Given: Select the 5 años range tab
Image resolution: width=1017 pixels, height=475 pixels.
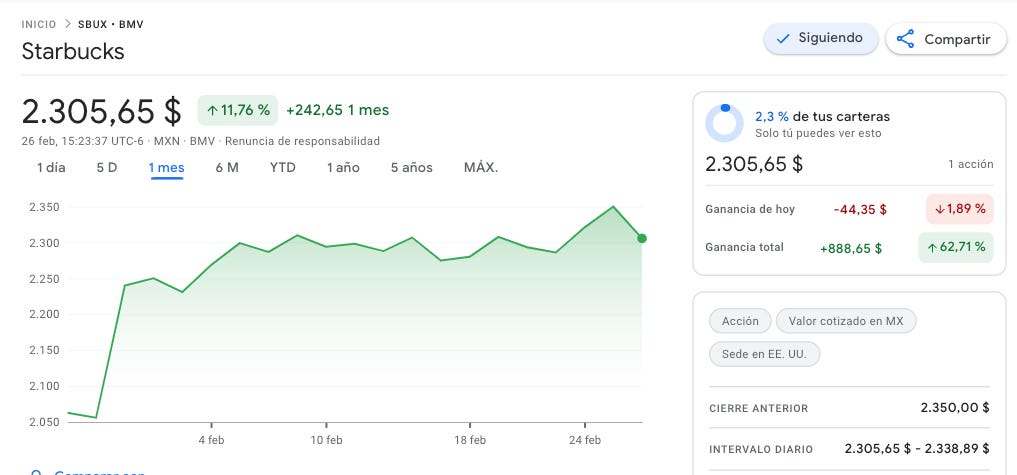Looking at the screenshot, I should (x=411, y=167).
